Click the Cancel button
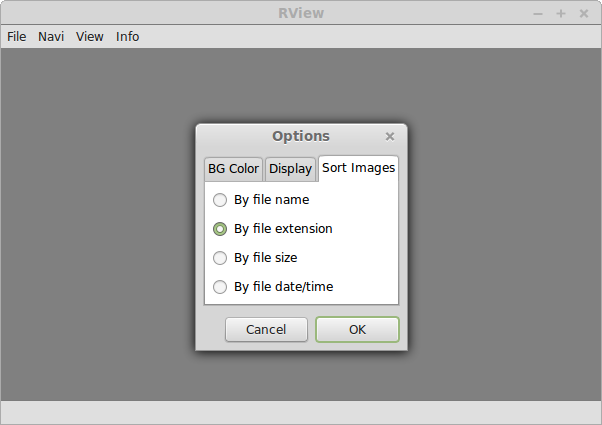The width and height of the screenshot is (602, 425). pos(266,329)
